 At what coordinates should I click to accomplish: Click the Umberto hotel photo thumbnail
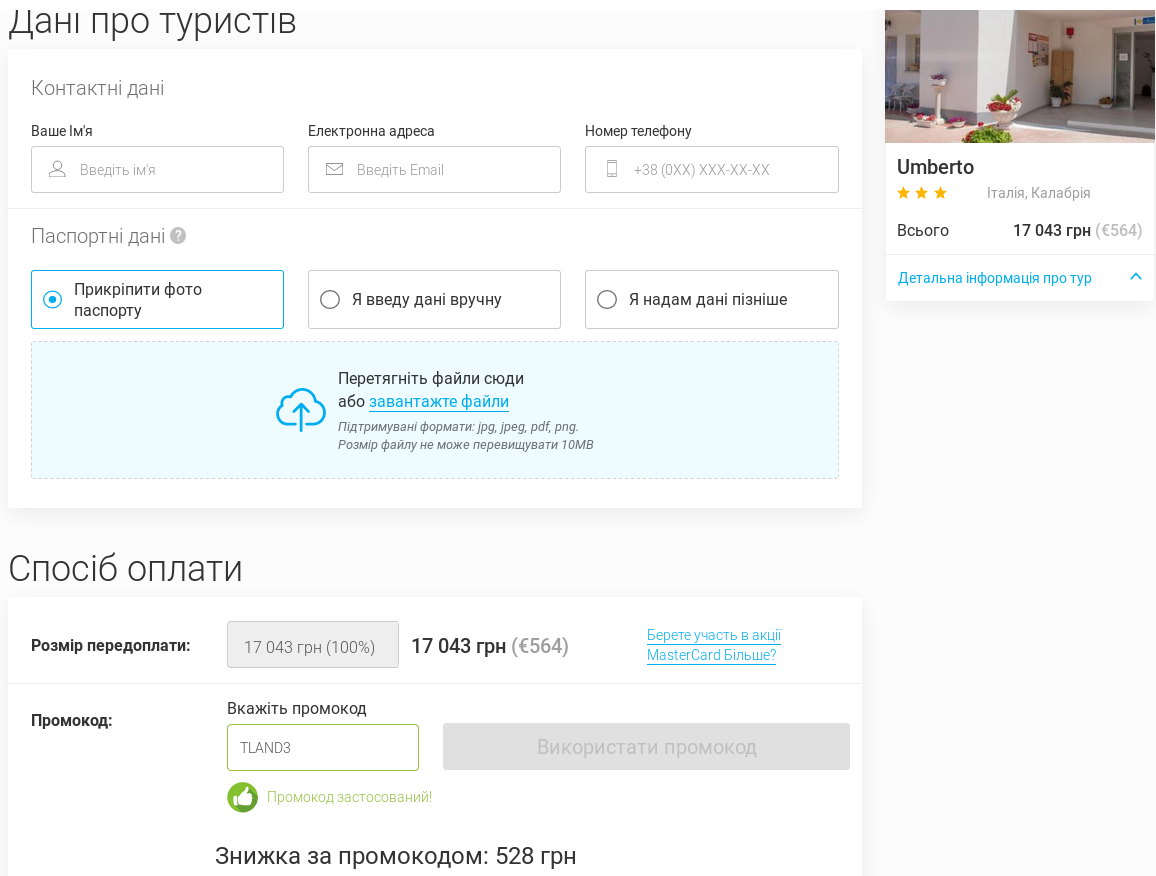pyautogui.click(x=1019, y=77)
